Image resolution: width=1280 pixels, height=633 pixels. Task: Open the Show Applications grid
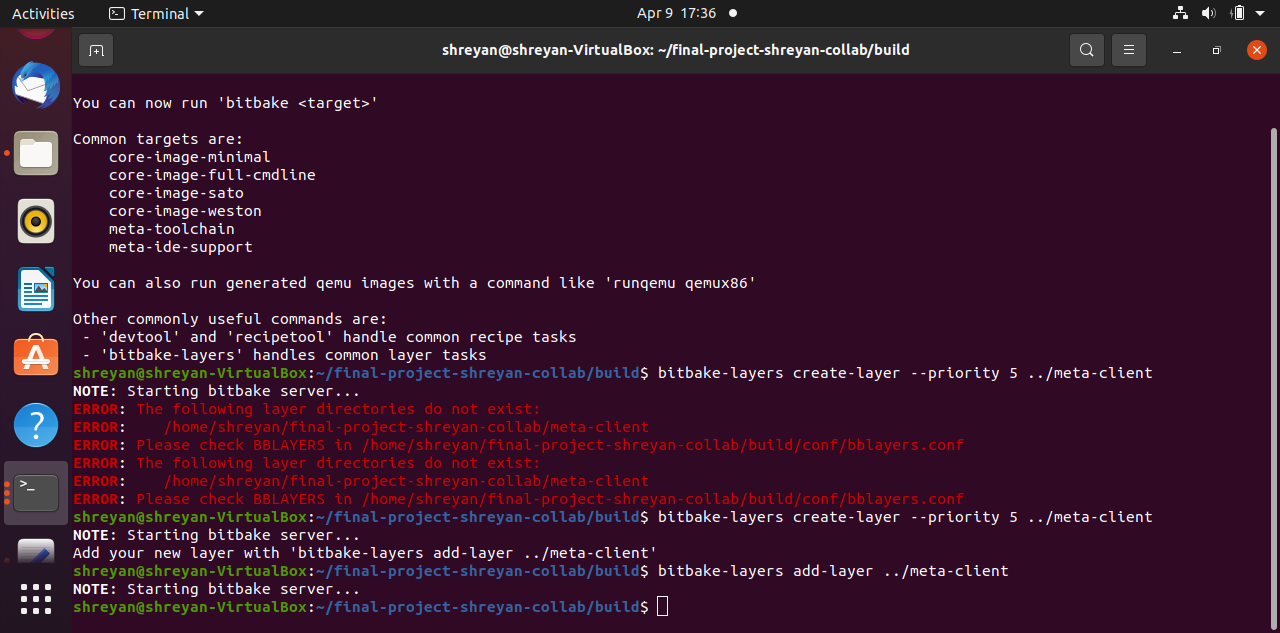click(36, 600)
